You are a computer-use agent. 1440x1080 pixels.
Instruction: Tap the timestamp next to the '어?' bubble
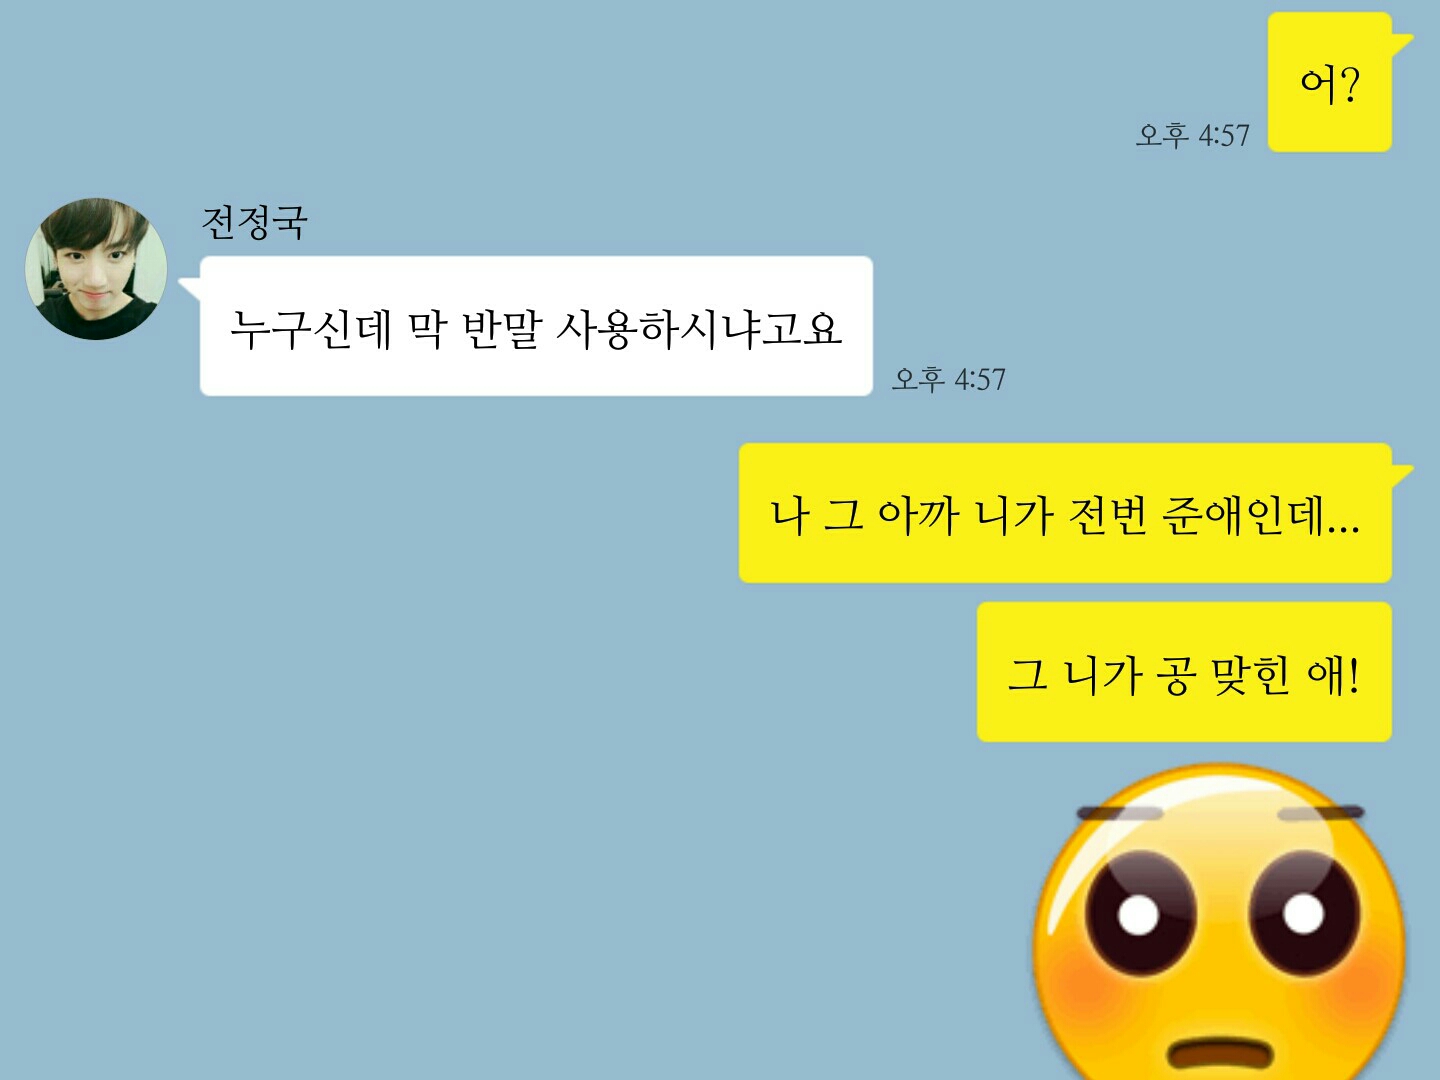pyautogui.click(x=1192, y=135)
